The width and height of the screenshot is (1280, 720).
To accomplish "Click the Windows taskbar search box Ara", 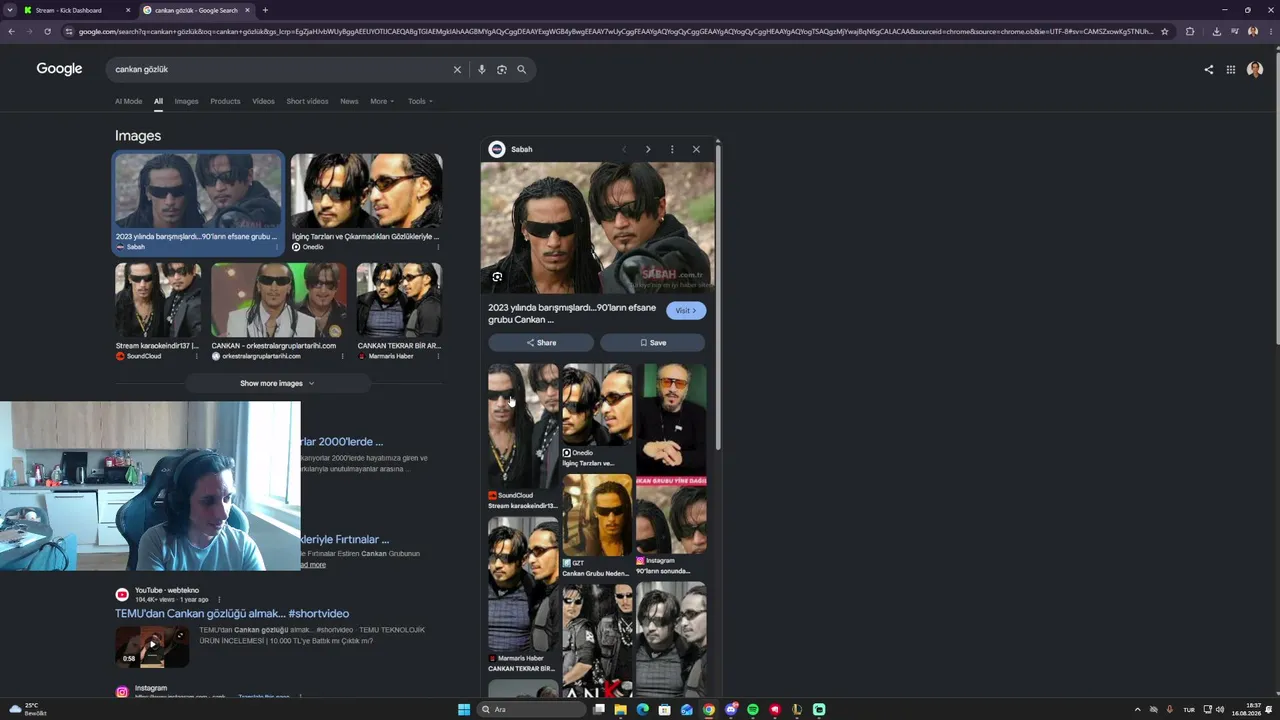I will (x=531, y=710).
